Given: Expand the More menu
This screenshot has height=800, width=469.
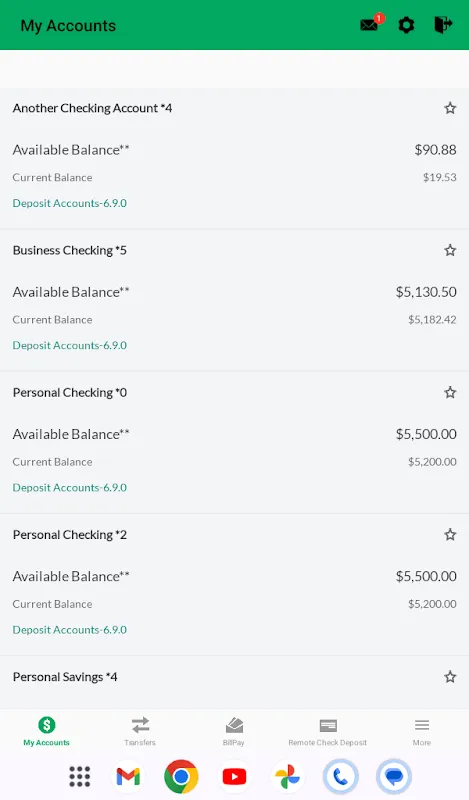Looking at the screenshot, I should [422, 731].
